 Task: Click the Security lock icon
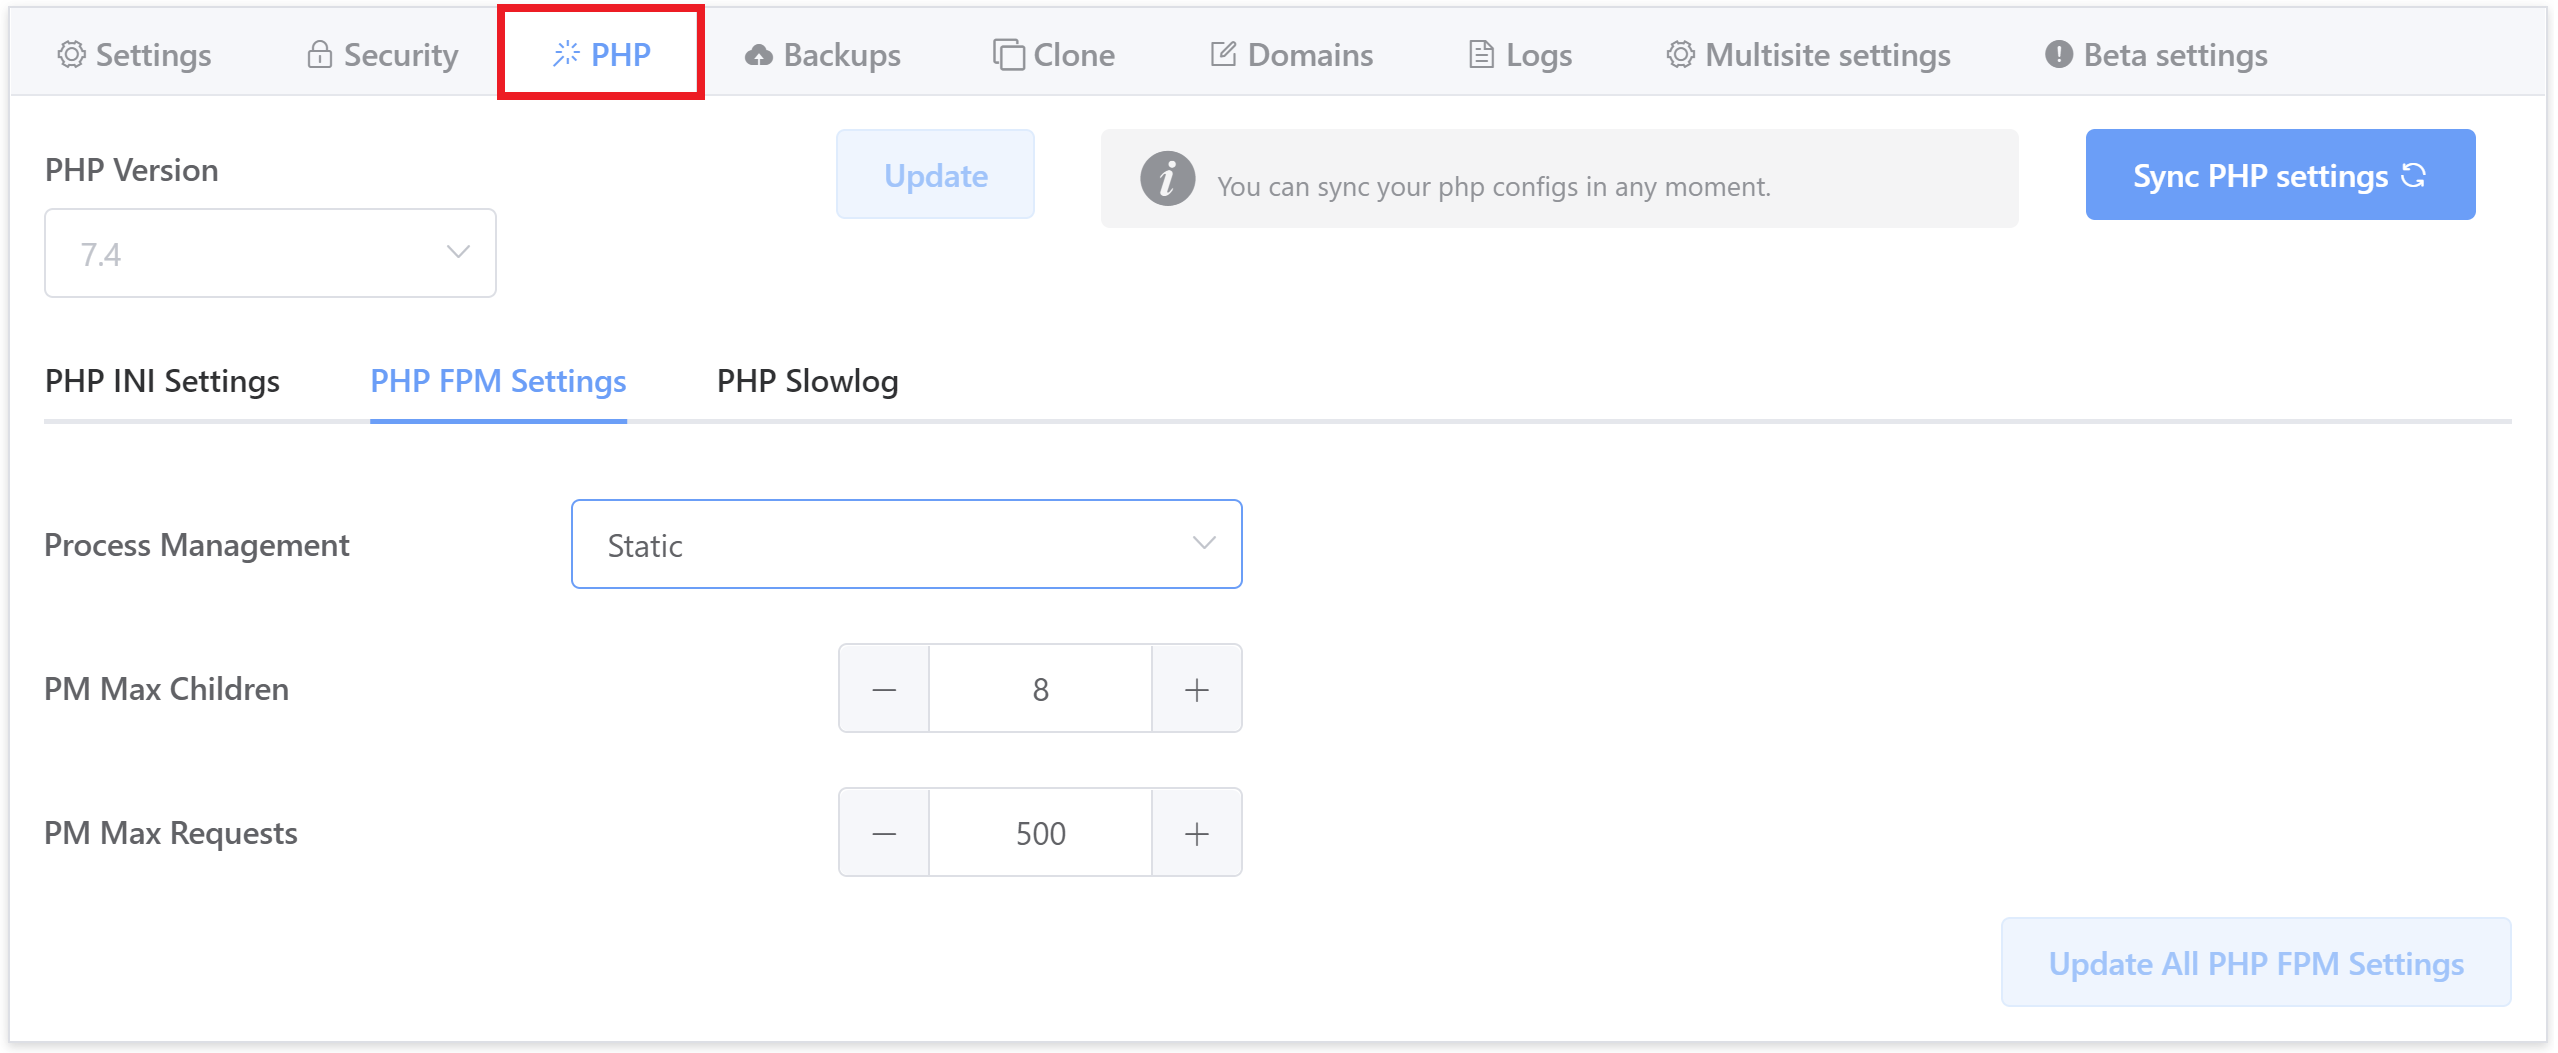point(319,55)
